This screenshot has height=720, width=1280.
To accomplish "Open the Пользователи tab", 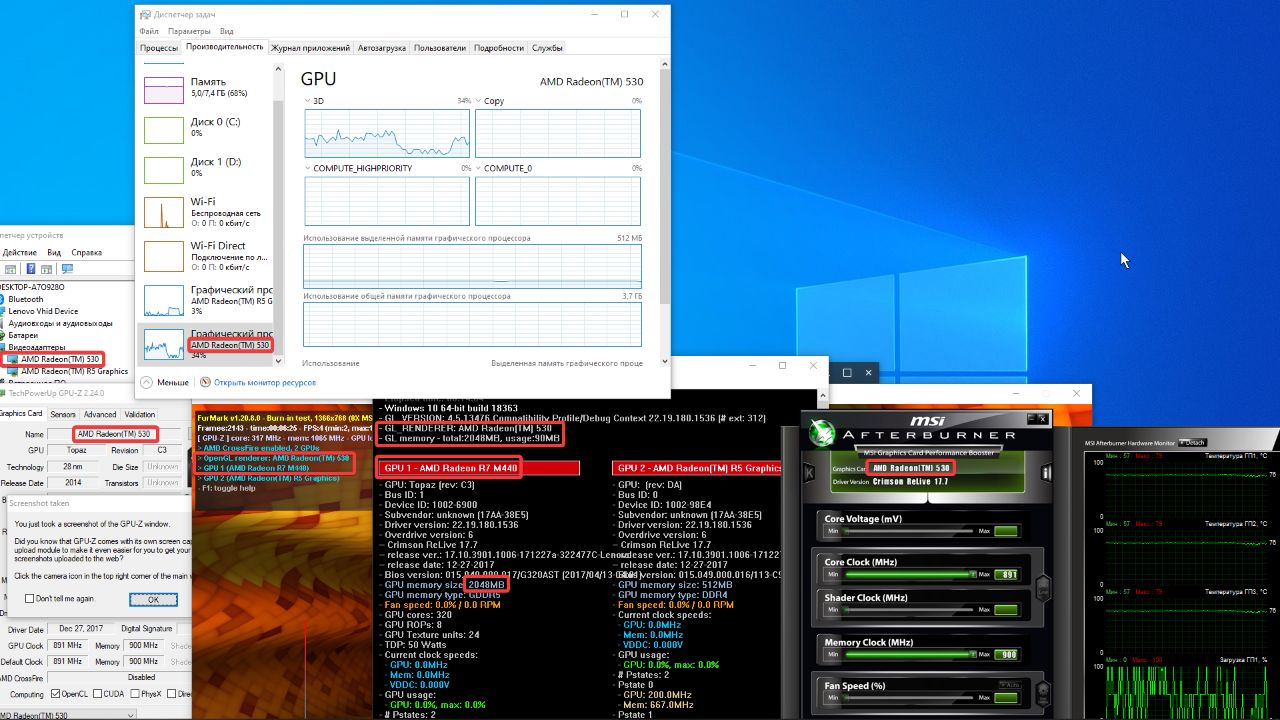I will coord(440,47).
